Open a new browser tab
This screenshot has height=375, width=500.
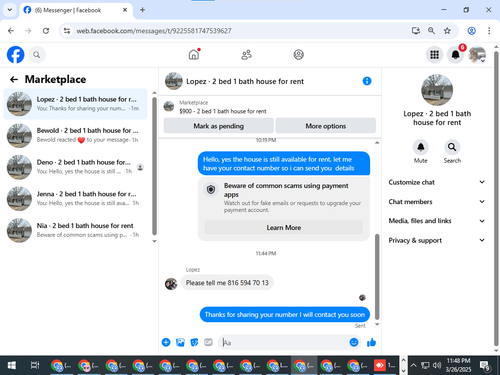[x=142, y=10]
